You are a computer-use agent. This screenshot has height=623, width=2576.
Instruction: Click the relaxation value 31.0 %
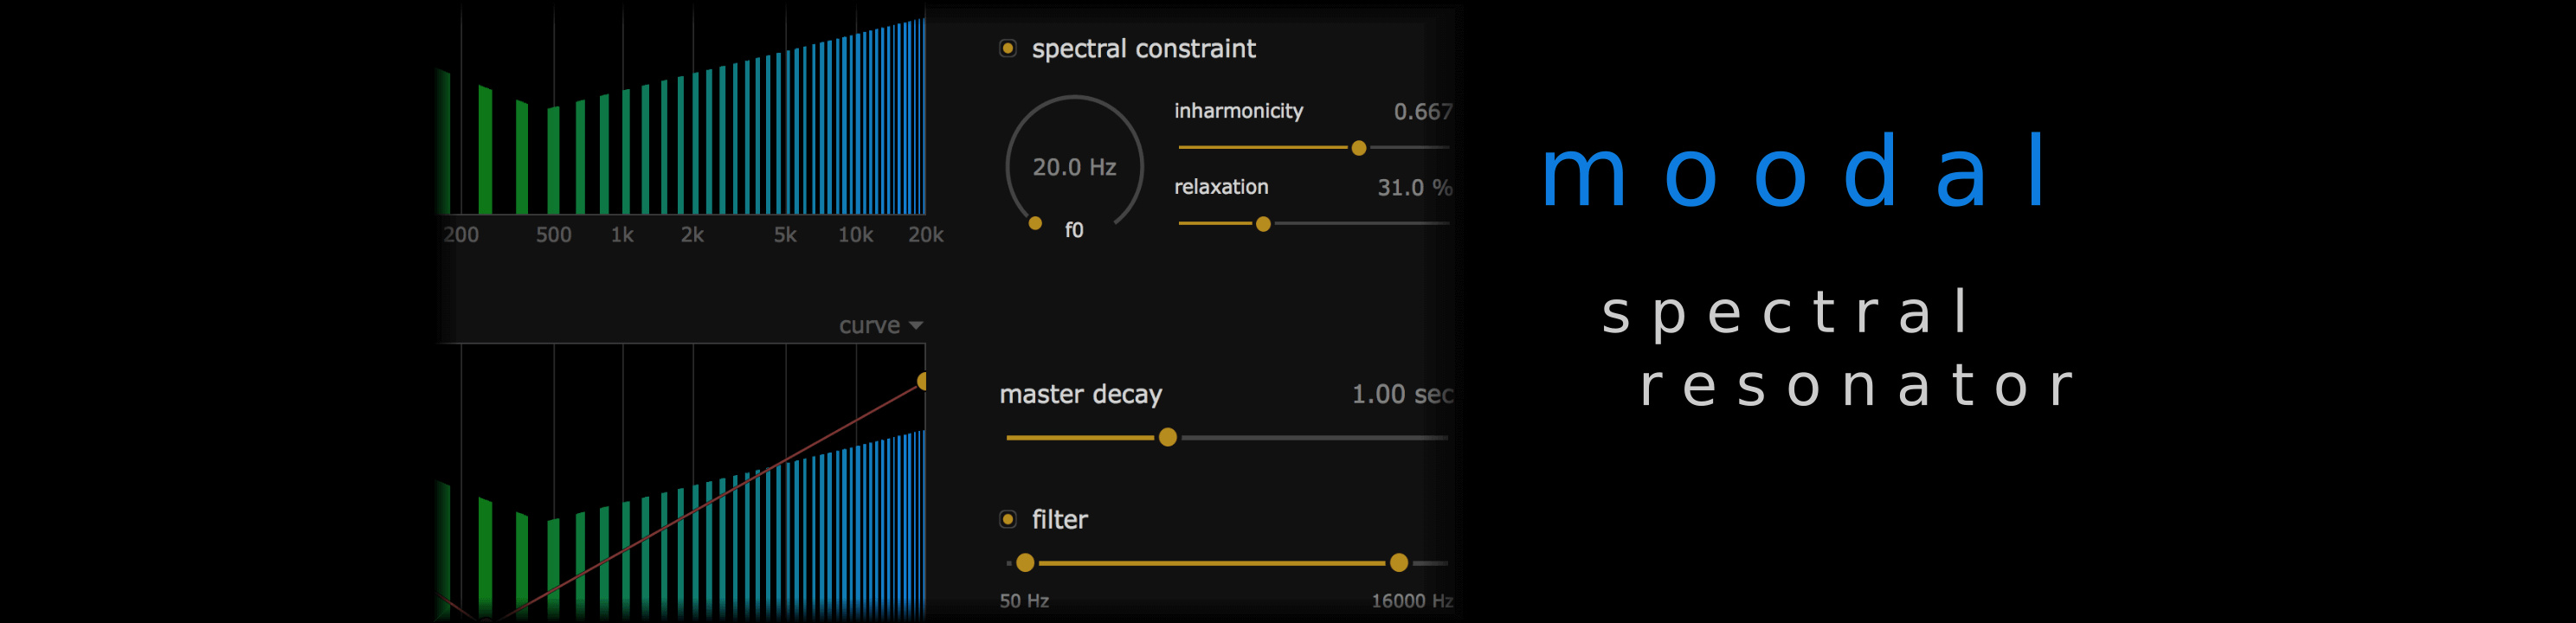pyautogui.click(x=1413, y=187)
